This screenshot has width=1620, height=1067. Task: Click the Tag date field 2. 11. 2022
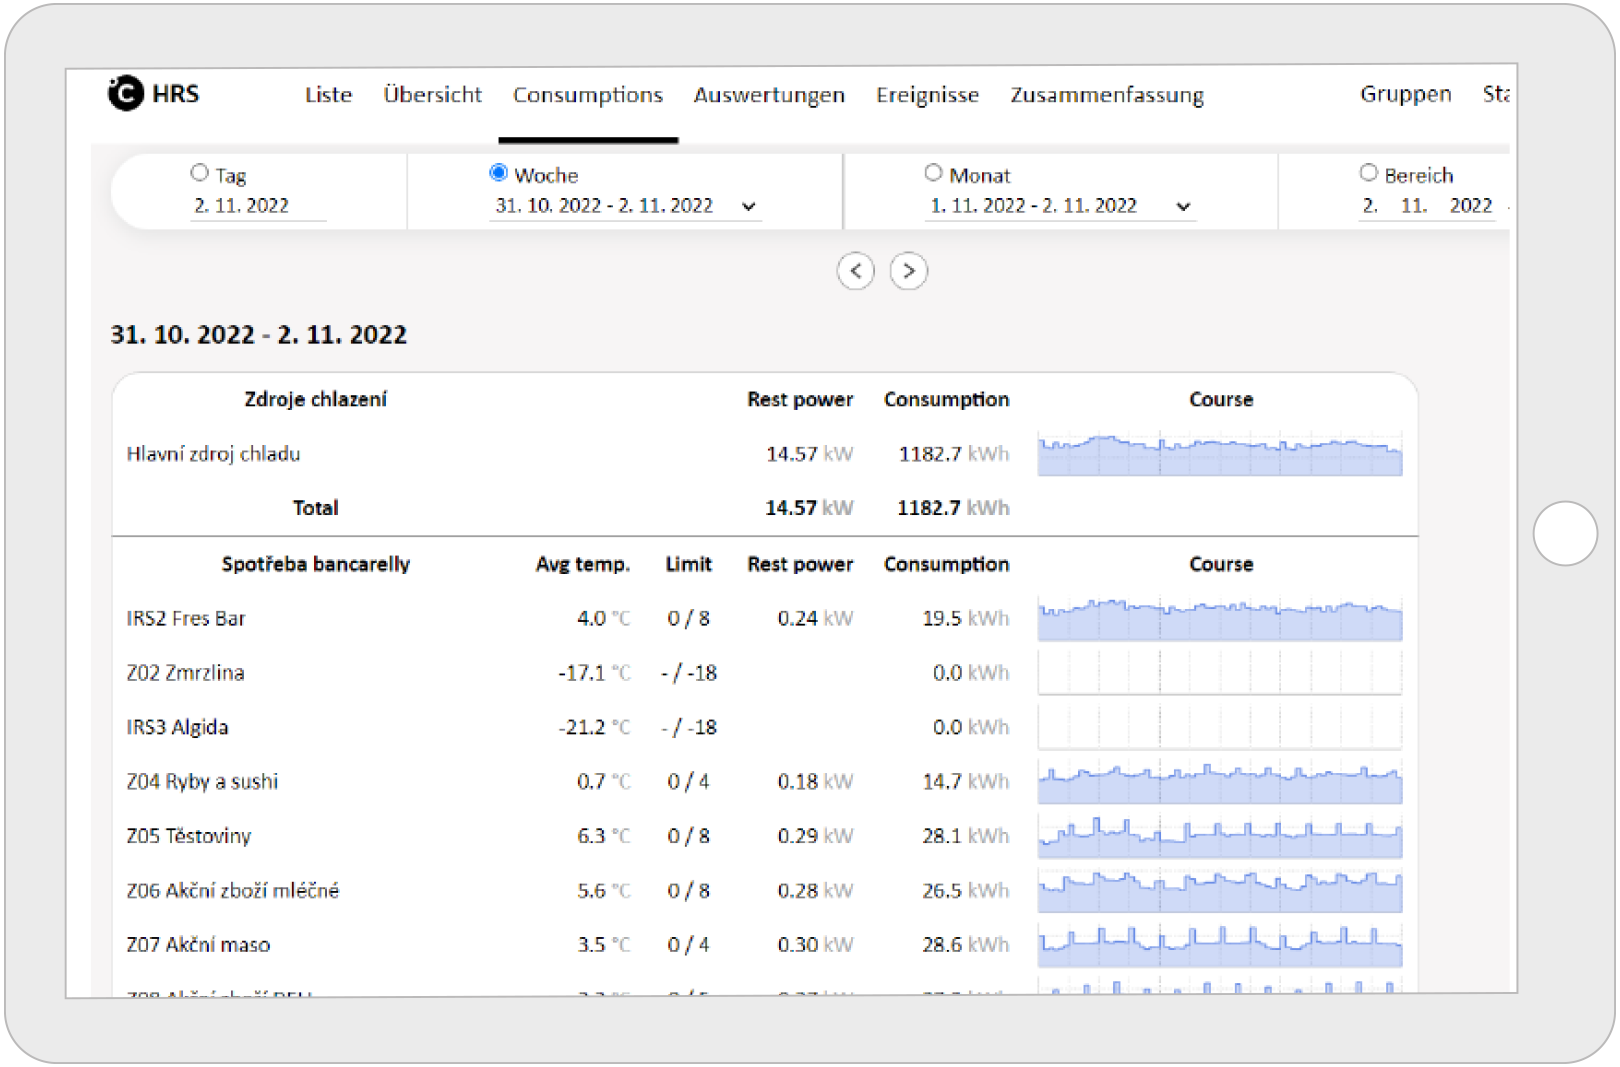[258, 206]
